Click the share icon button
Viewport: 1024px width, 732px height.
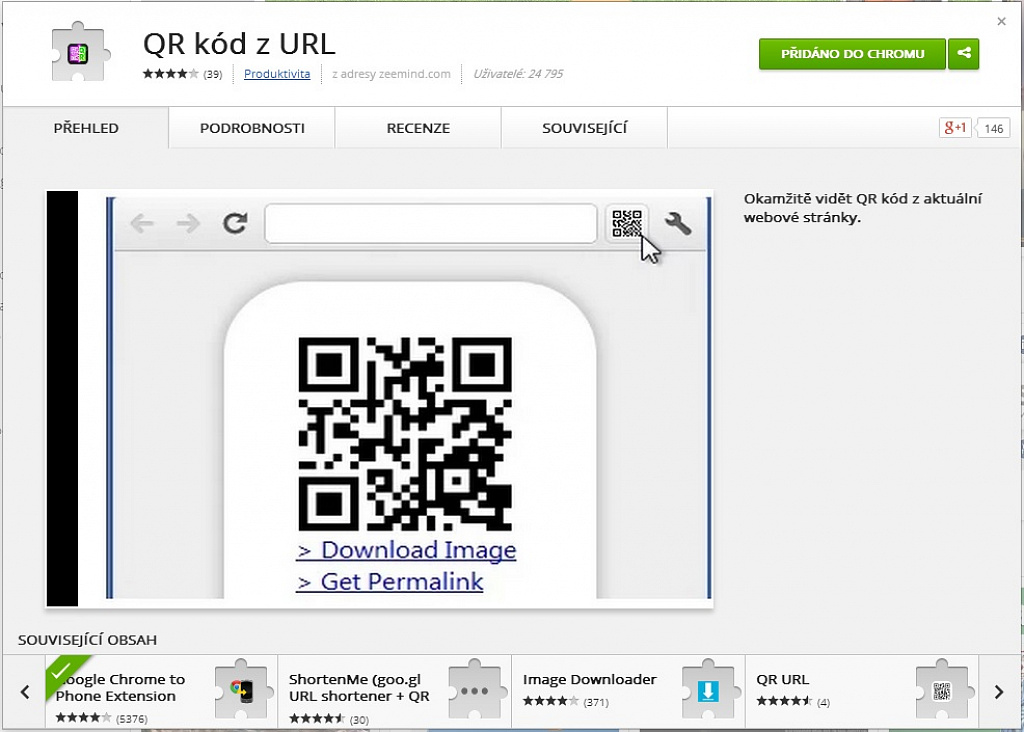point(964,54)
